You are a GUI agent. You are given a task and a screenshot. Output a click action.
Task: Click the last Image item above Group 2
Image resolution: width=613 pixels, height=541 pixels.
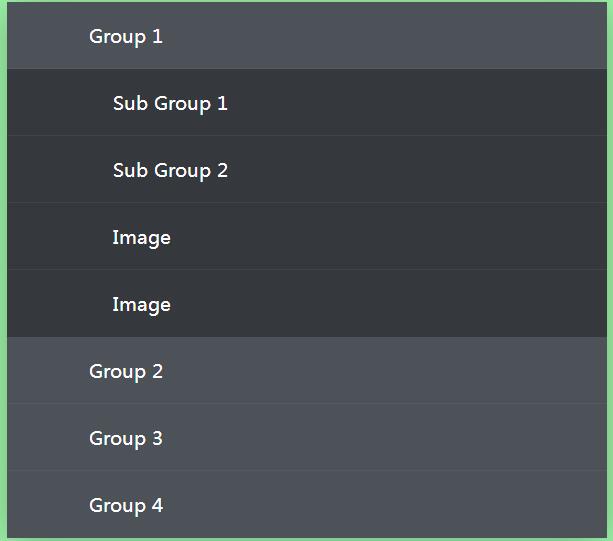click(141, 304)
